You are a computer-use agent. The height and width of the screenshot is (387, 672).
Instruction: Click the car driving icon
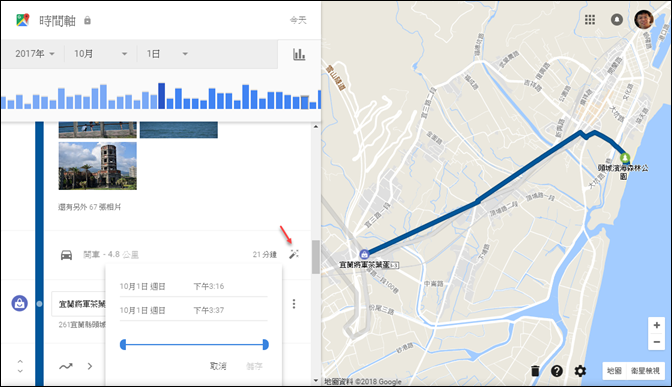tap(66, 255)
